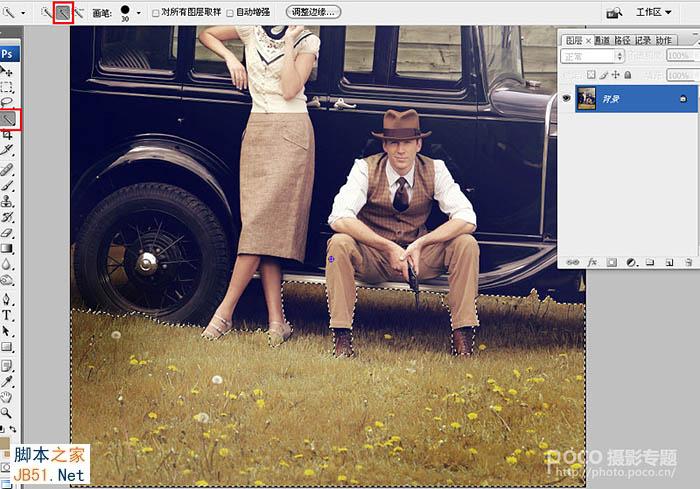Click the 调整边缘 button
The image size is (700, 489).
click(313, 12)
